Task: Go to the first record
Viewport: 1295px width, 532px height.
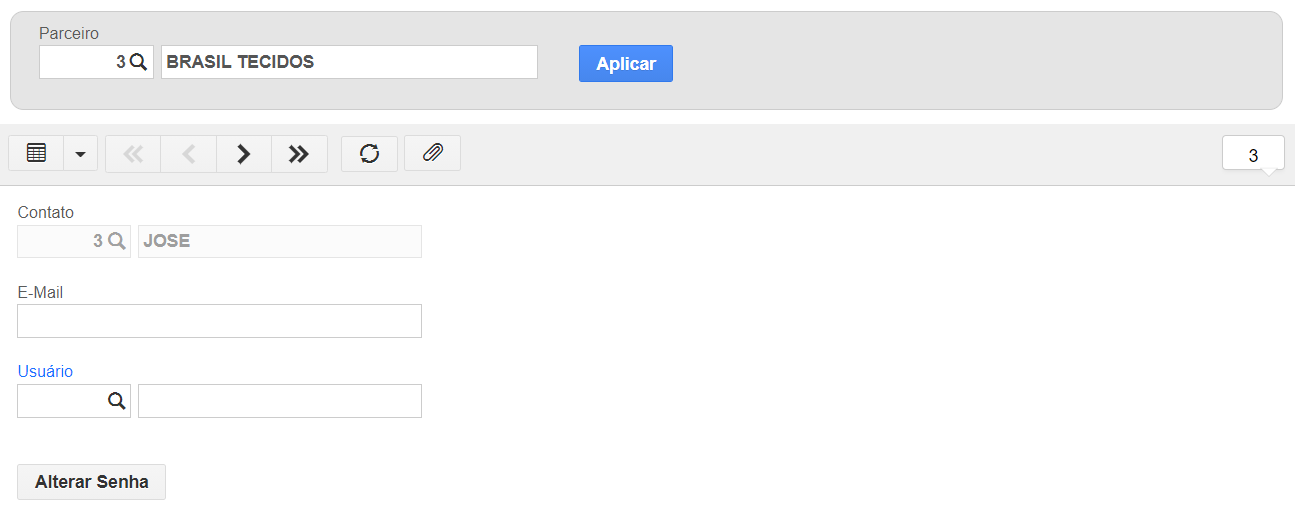Action: click(x=133, y=154)
